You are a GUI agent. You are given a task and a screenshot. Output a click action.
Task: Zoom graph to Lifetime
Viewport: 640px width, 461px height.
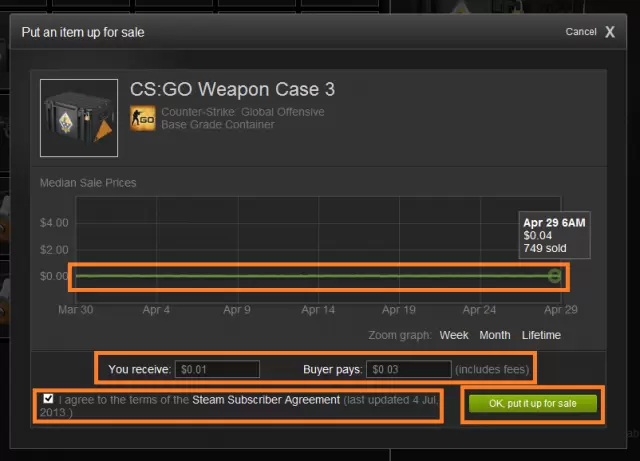tap(541, 335)
